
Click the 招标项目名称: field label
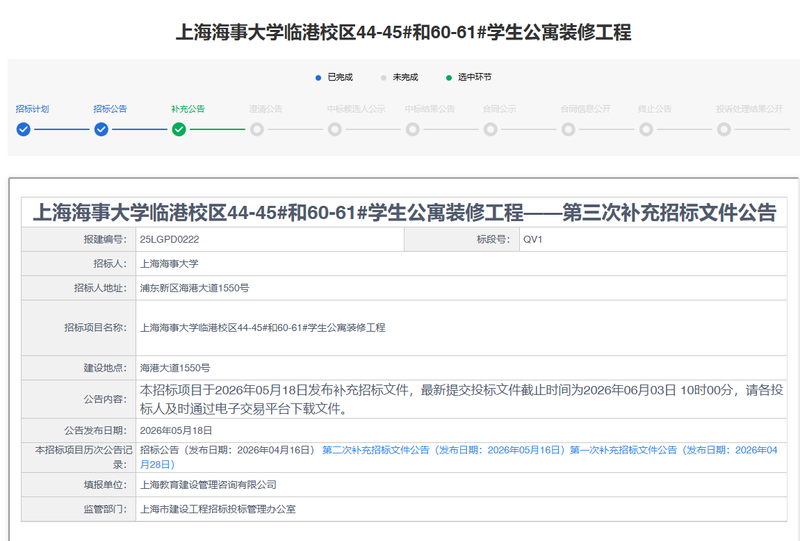tap(95, 328)
